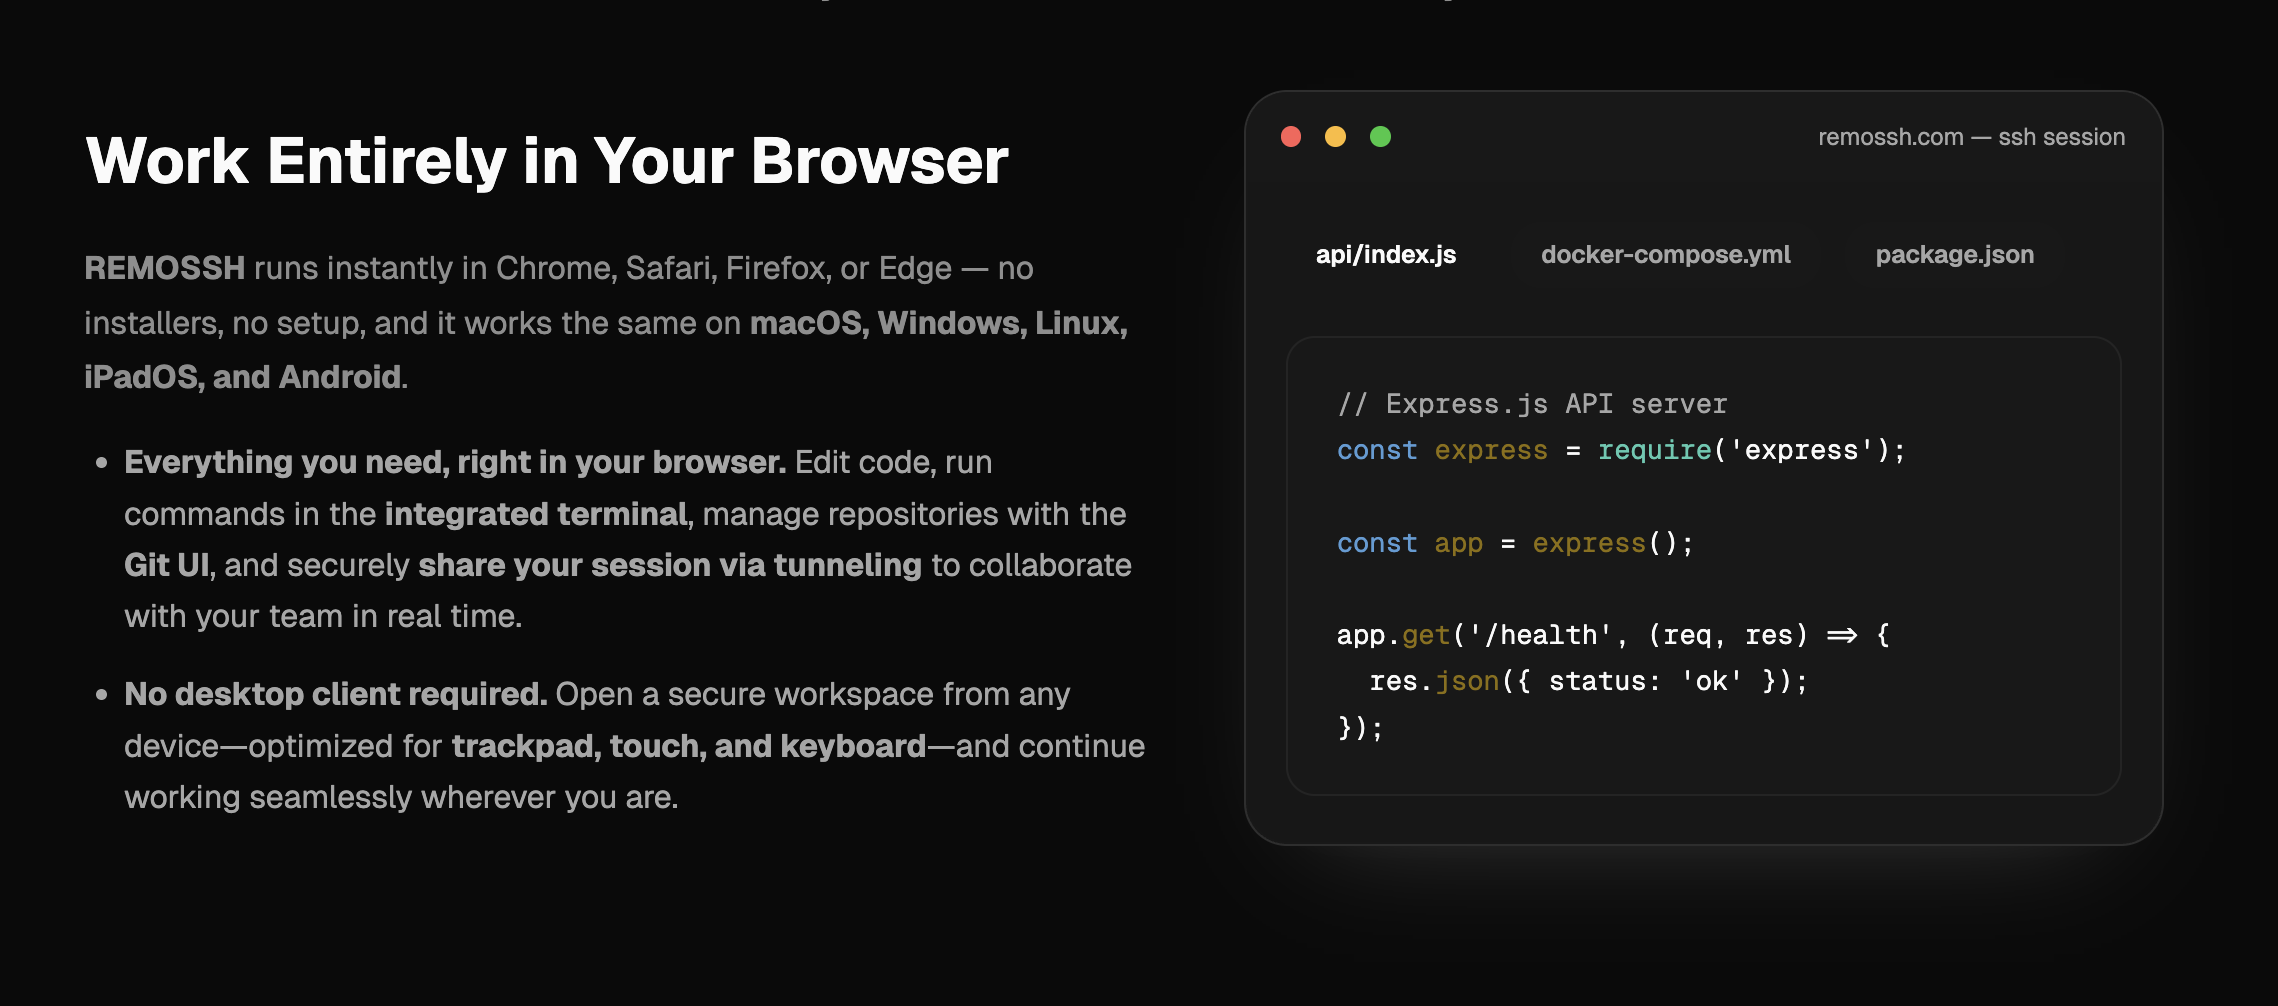The width and height of the screenshot is (2278, 1006).
Task: Open the docker-compose.yml tab
Action: point(1664,255)
